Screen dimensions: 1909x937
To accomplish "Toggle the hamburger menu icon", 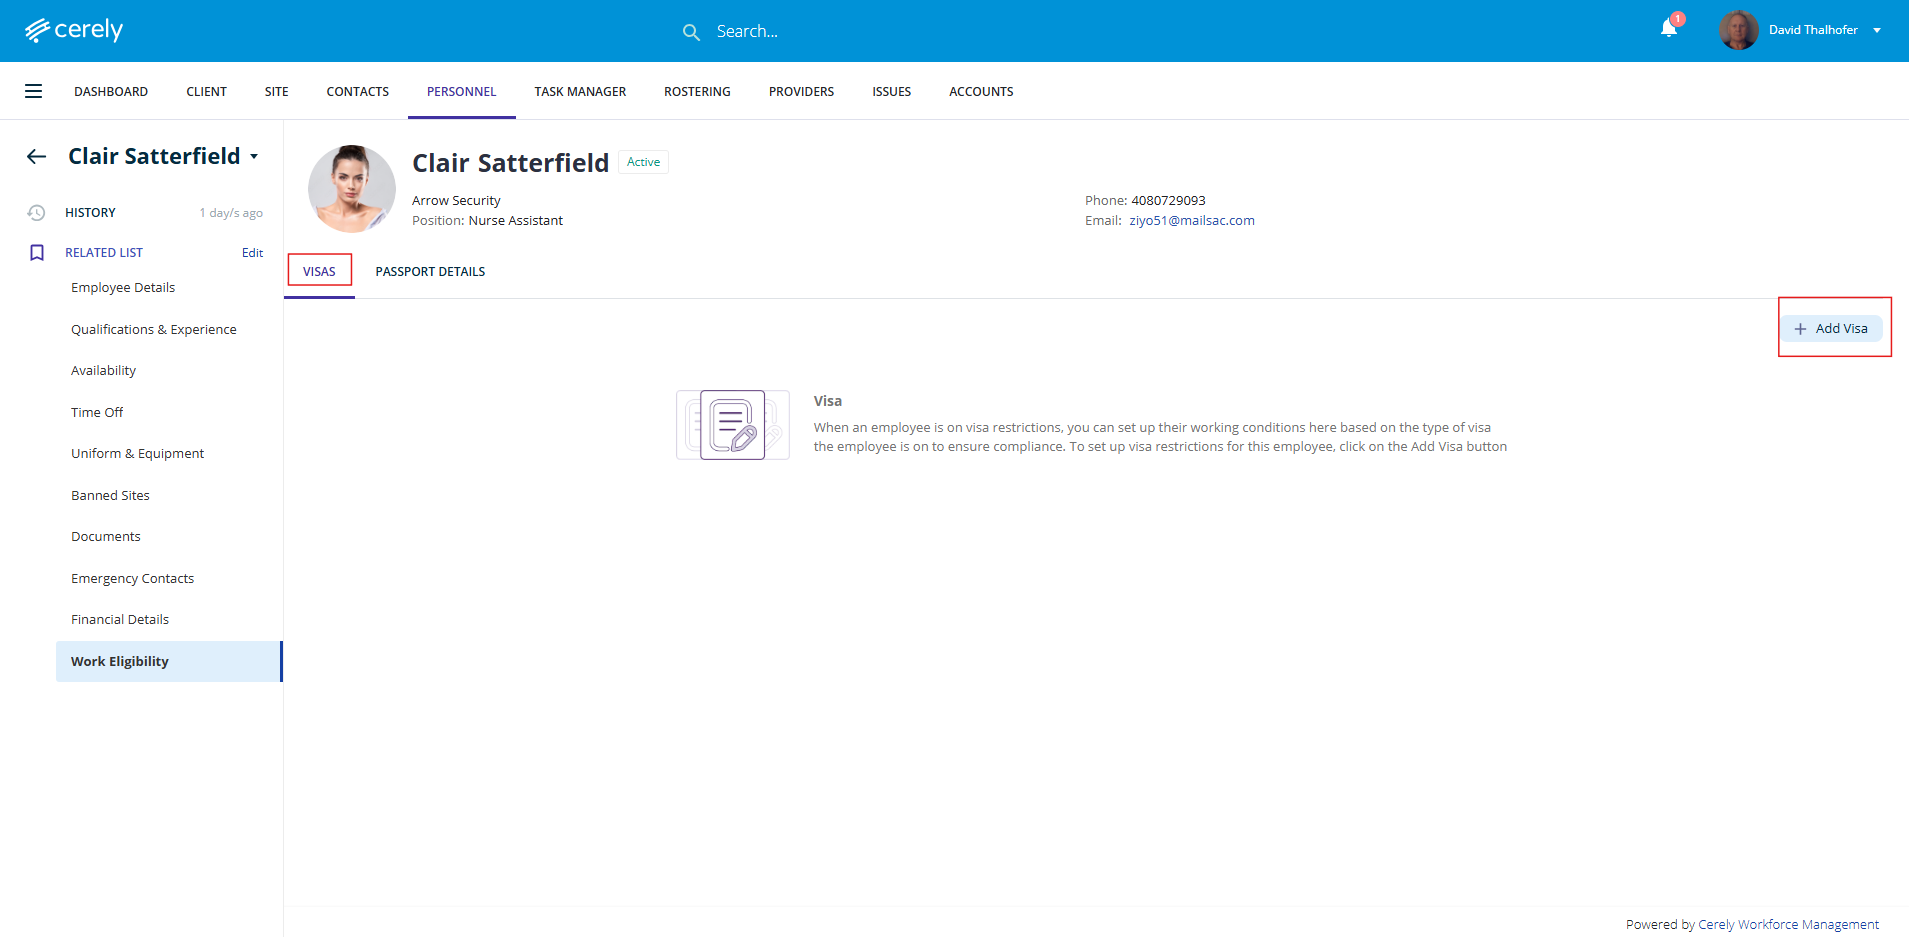I will [33, 91].
